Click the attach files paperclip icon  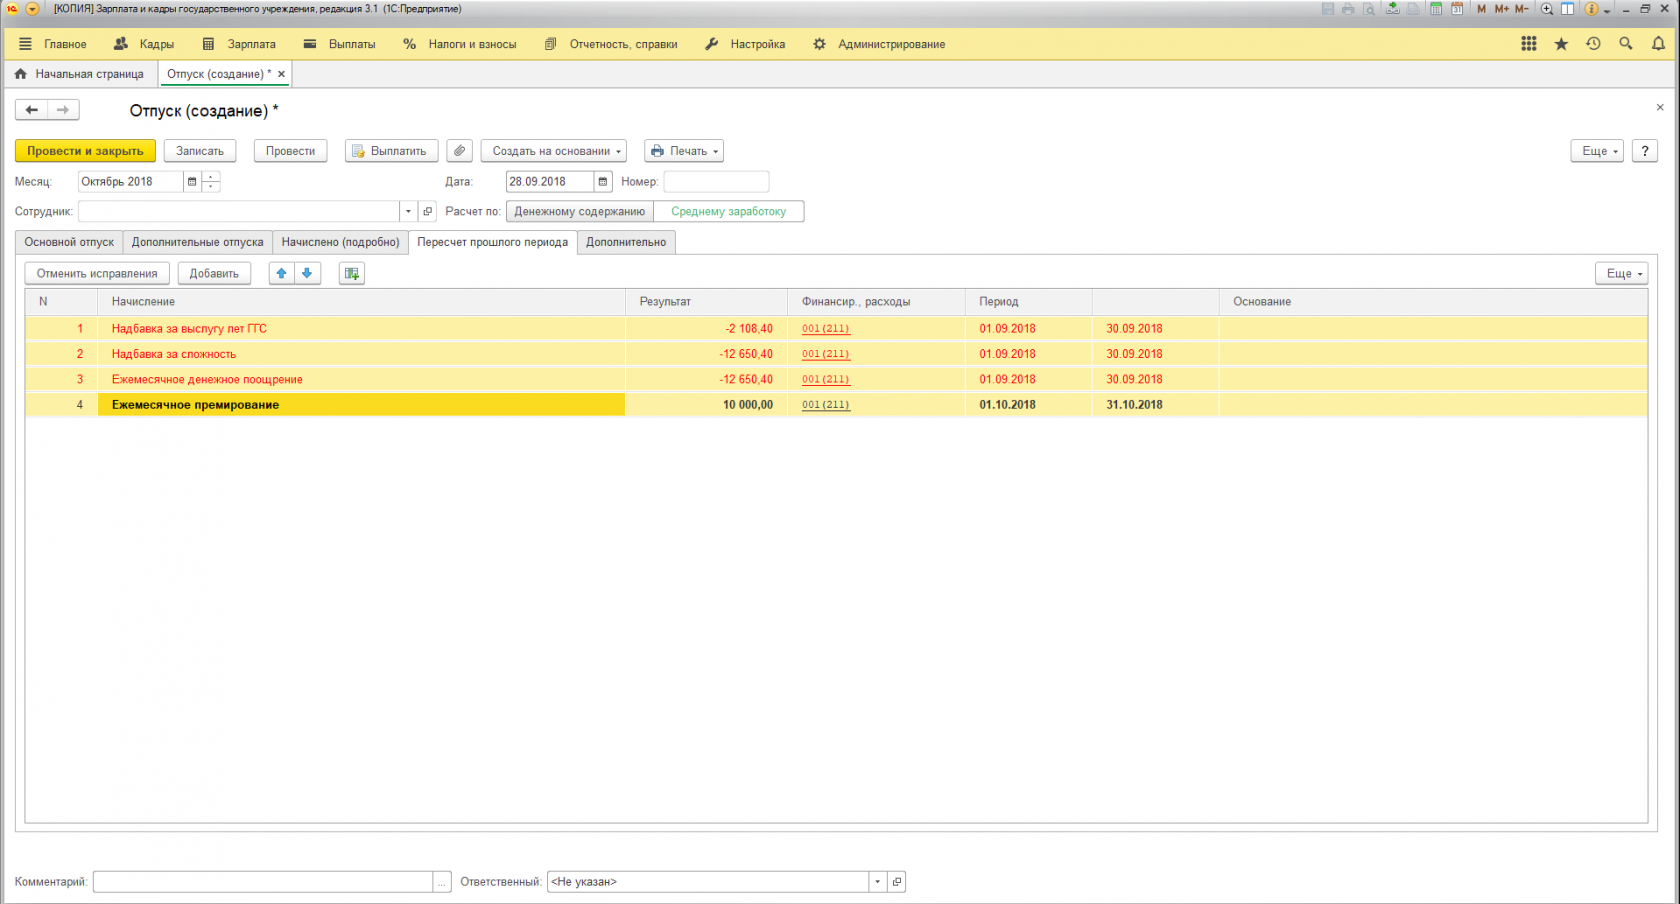(459, 151)
